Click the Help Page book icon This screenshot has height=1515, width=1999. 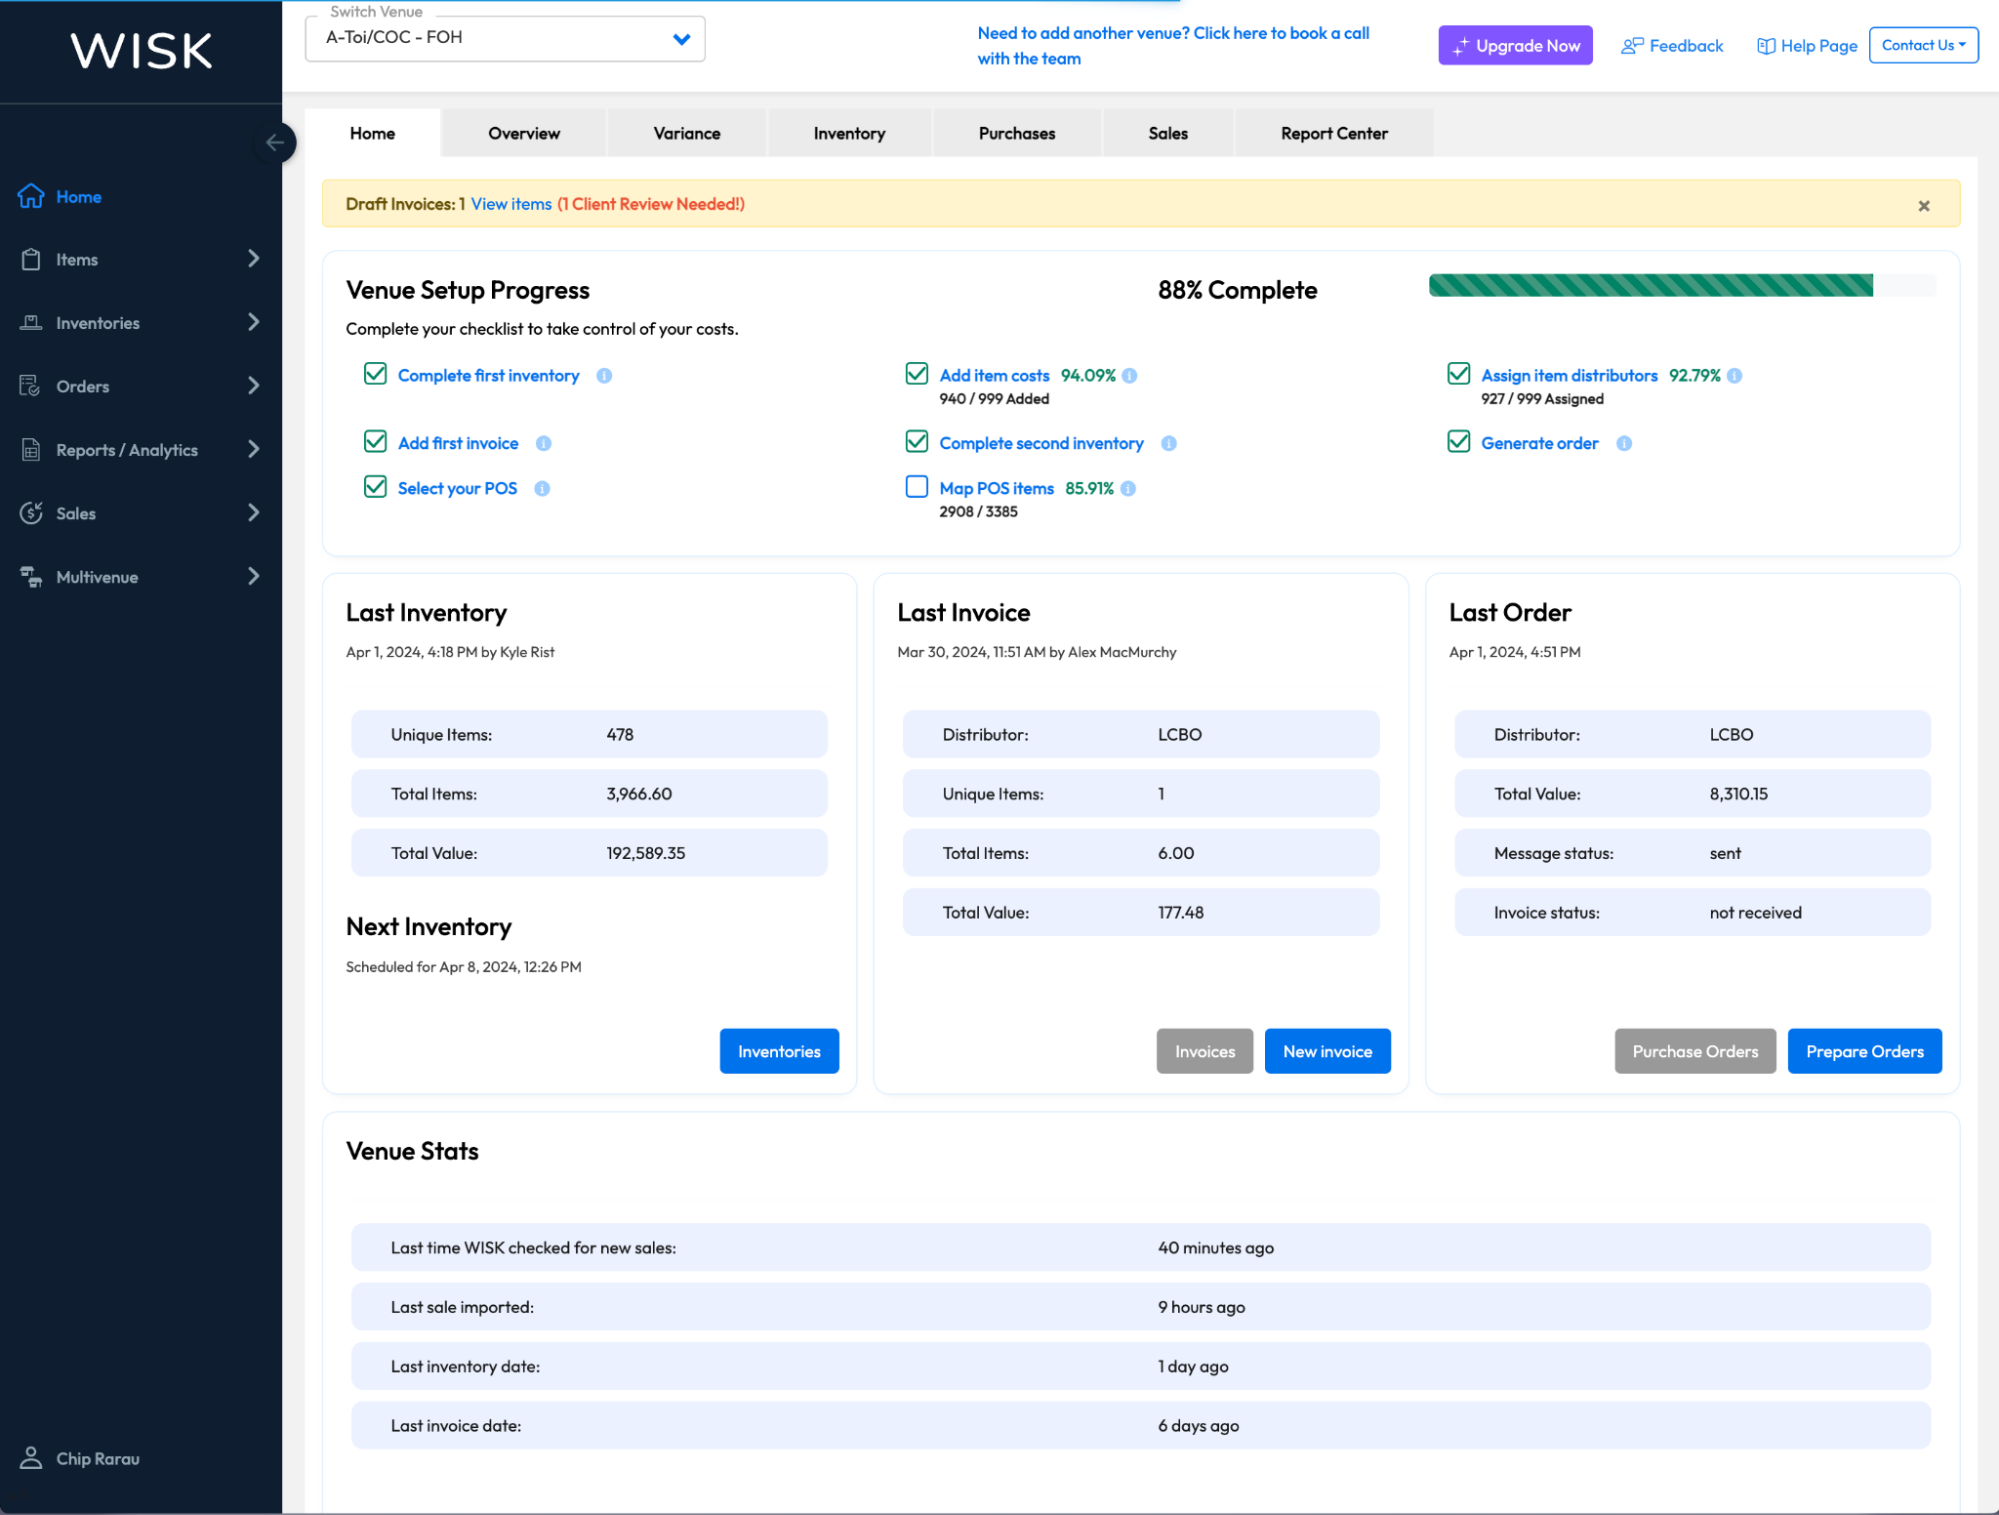(1766, 45)
